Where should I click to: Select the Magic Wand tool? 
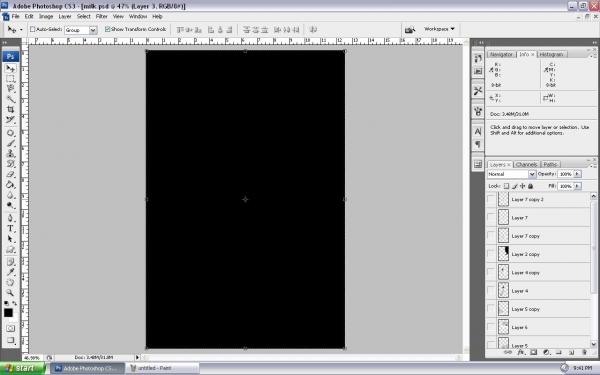tap(10, 99)
